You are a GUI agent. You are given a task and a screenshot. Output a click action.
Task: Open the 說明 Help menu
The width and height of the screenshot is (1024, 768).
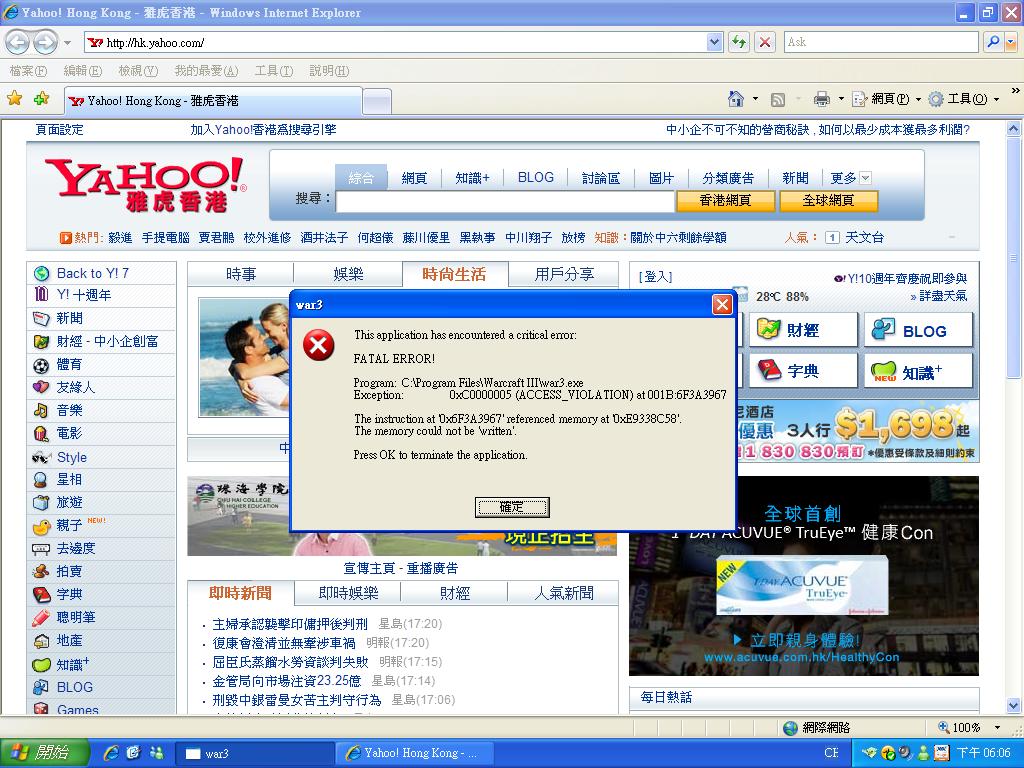tap(329, 71)
